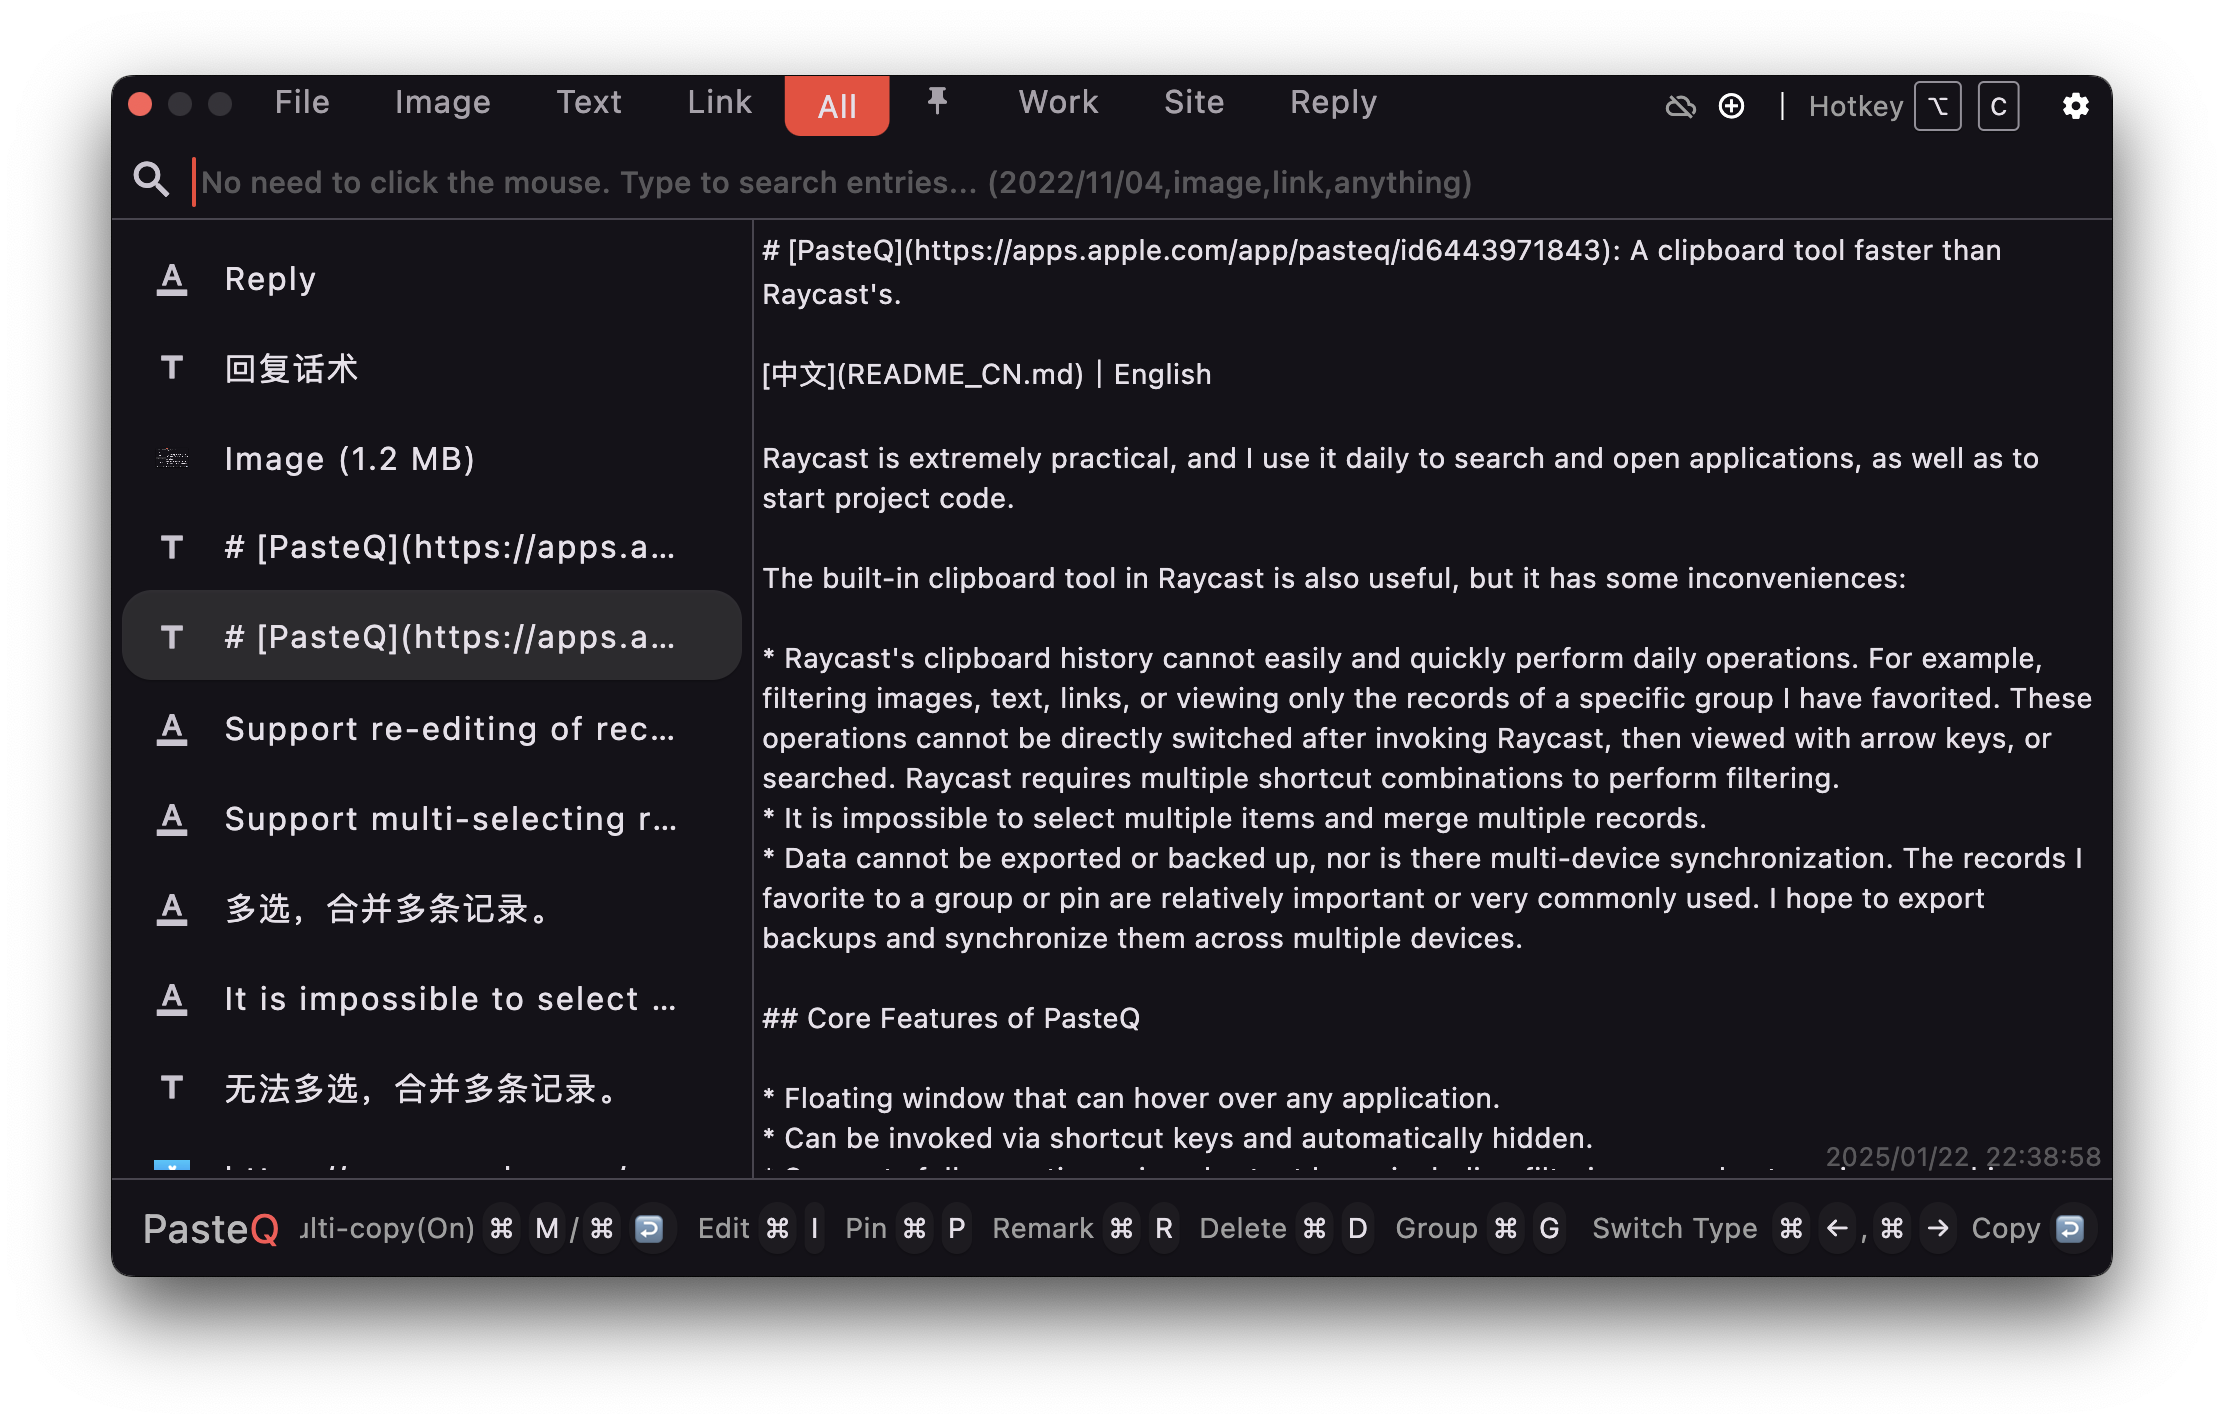Select the It is impossible to select … entry
This screenshot has height=1424, width=2224.
[432, 999]
